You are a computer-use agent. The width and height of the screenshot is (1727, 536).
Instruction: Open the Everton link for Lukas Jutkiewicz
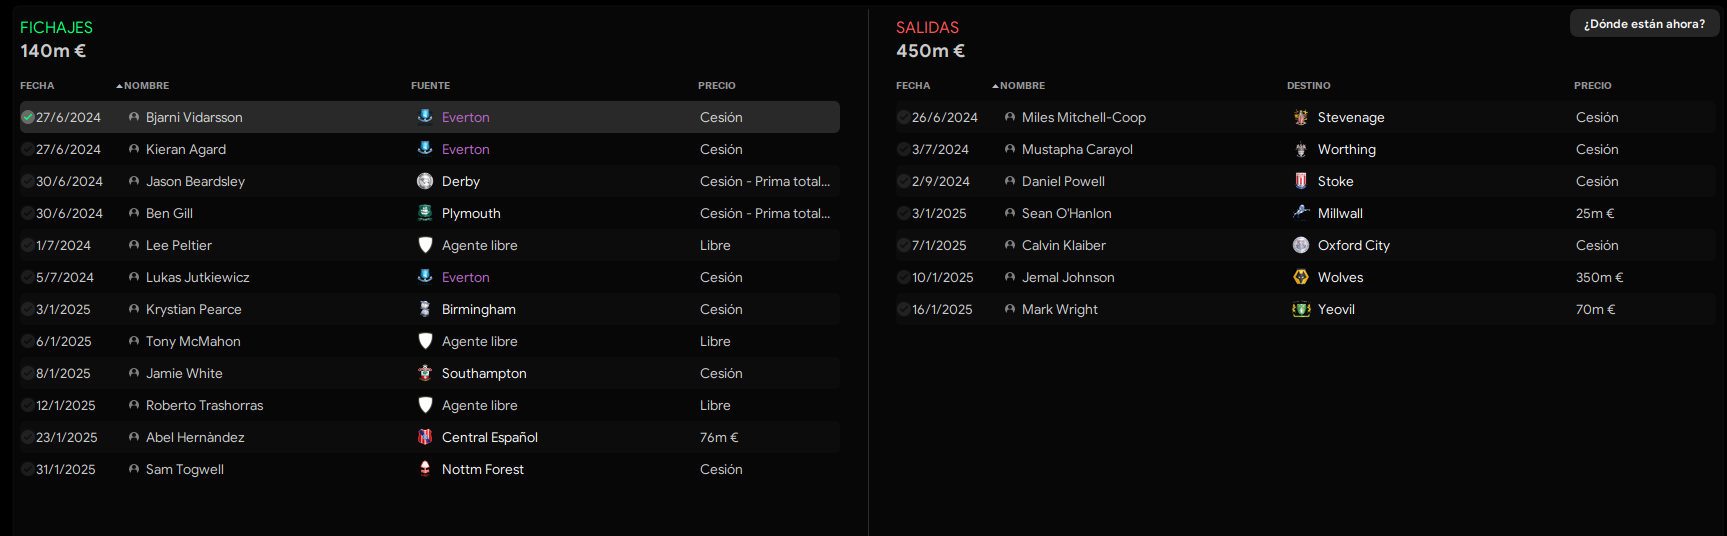pyautogui.click(x=466, y=277)
